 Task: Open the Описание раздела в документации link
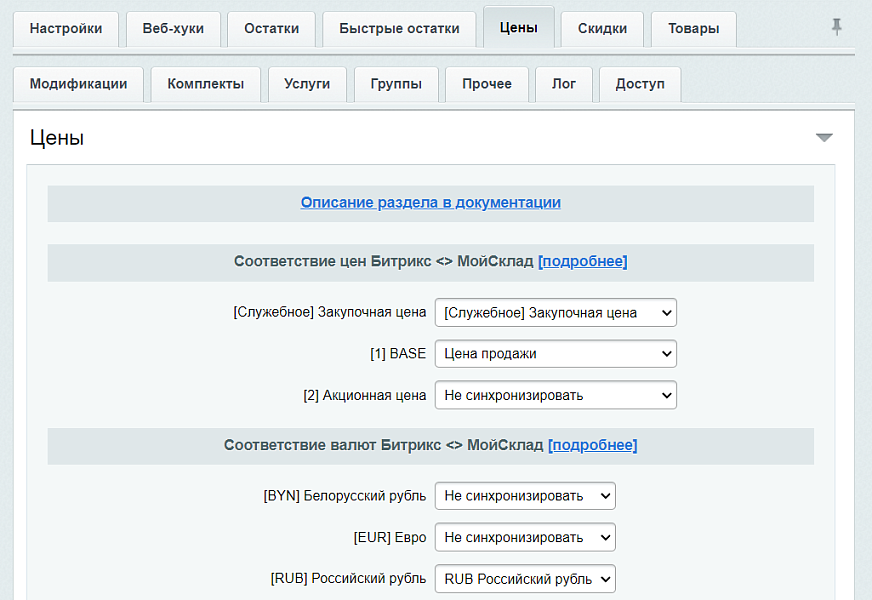430,203
